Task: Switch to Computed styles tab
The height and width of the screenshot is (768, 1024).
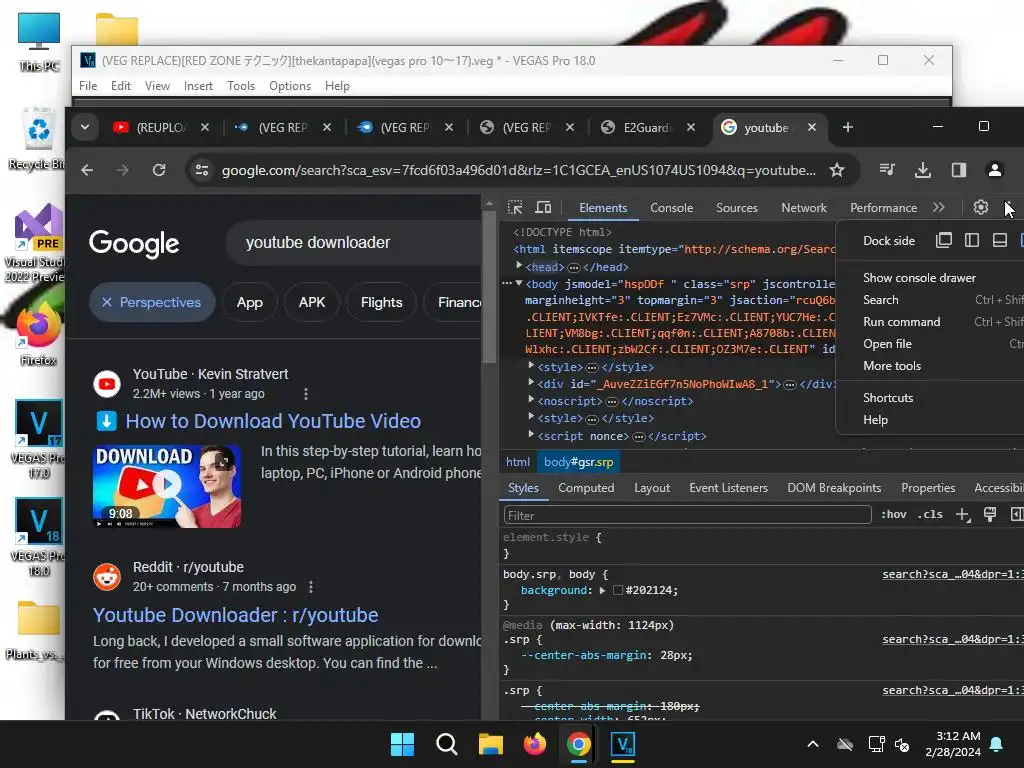Action: point(586,488)
